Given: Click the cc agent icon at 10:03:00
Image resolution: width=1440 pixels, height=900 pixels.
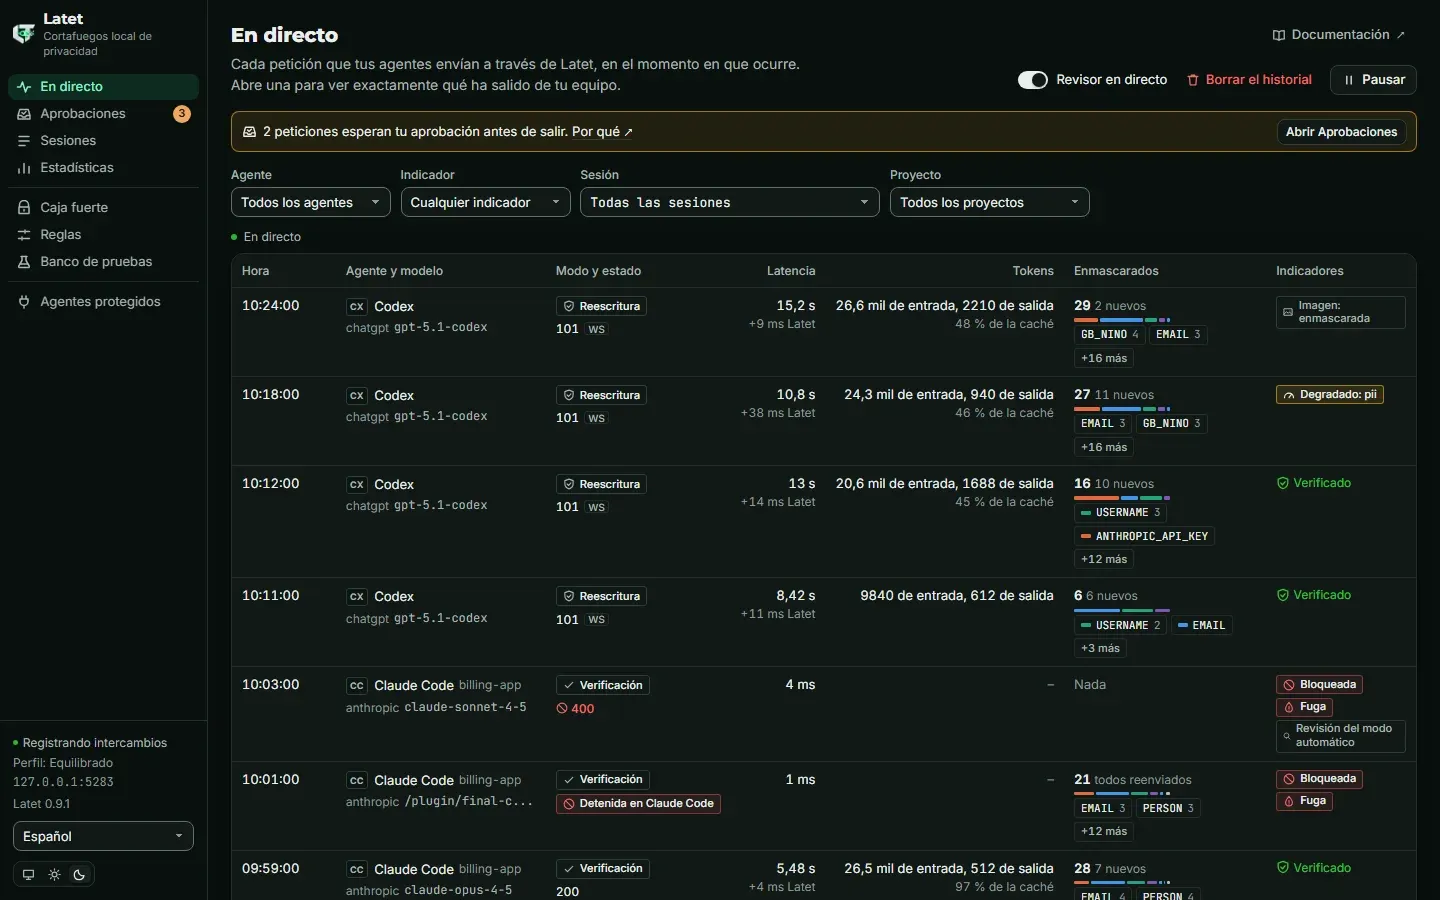Looking at the screenshot, I should 357,686.
